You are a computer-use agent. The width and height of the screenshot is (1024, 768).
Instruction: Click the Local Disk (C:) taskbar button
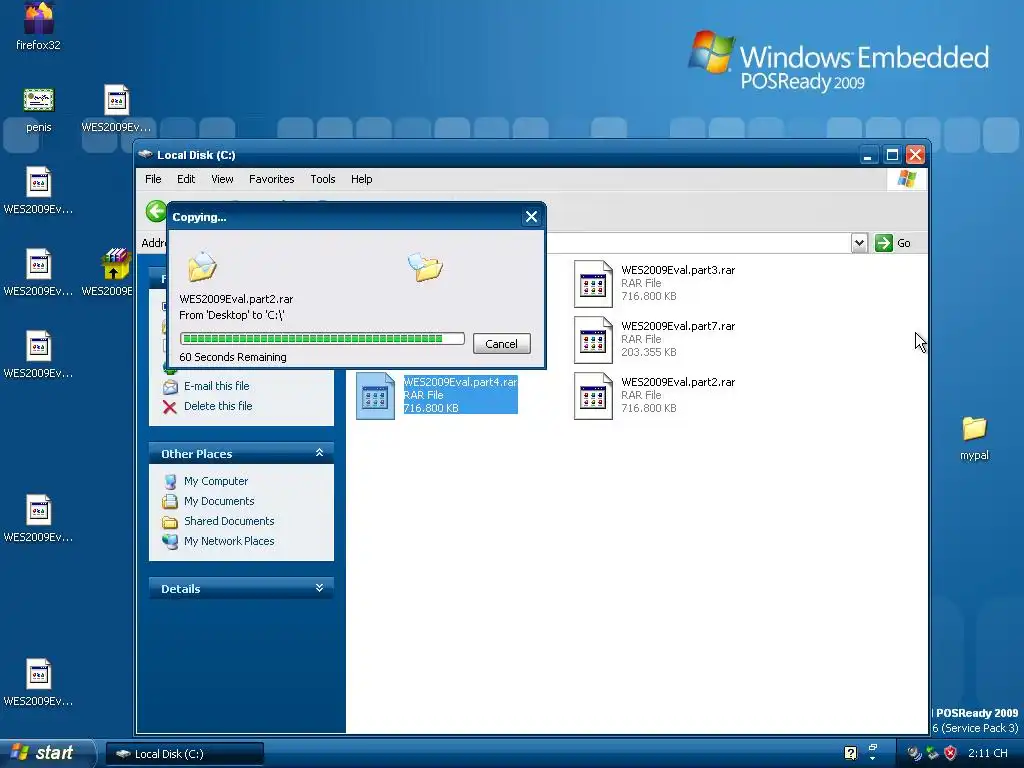point(185,754)
